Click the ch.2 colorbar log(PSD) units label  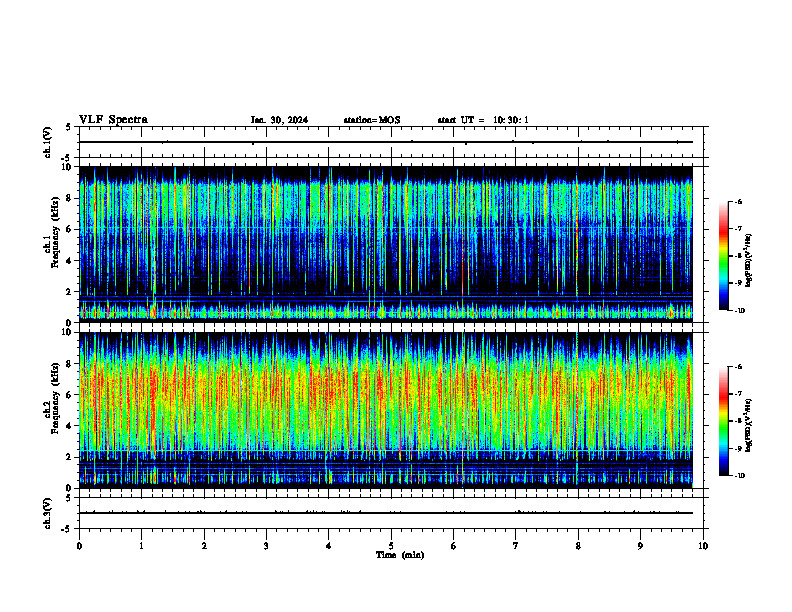coord(748,425)
